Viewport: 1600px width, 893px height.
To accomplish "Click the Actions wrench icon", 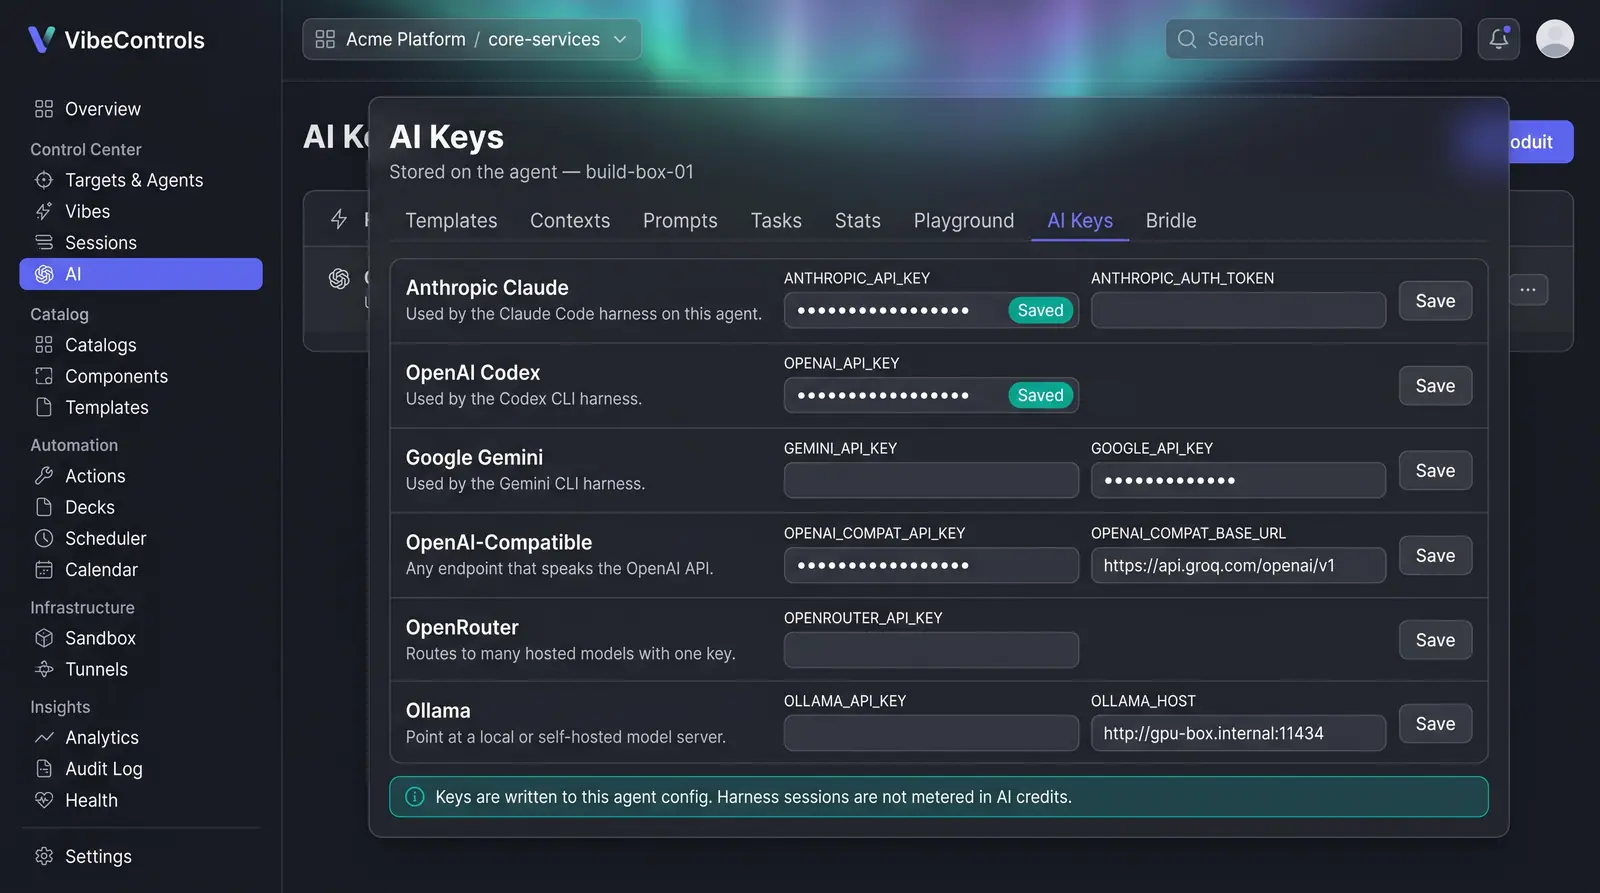I will click(x=44, y=476).
